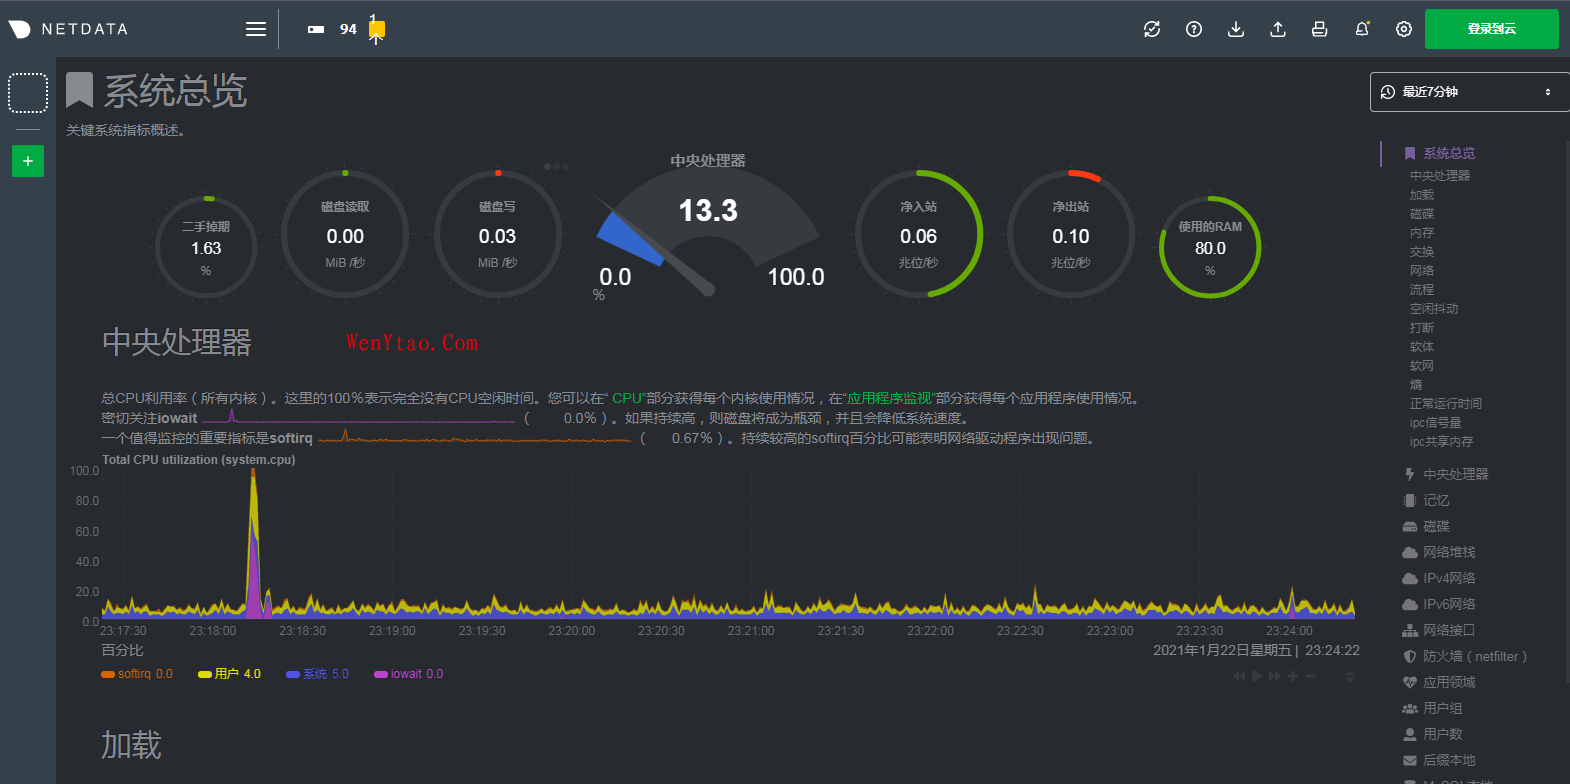Screen dimensions: 1570x784
Task: Click the sync/check for updates icon
Action: pos(1152,29)
